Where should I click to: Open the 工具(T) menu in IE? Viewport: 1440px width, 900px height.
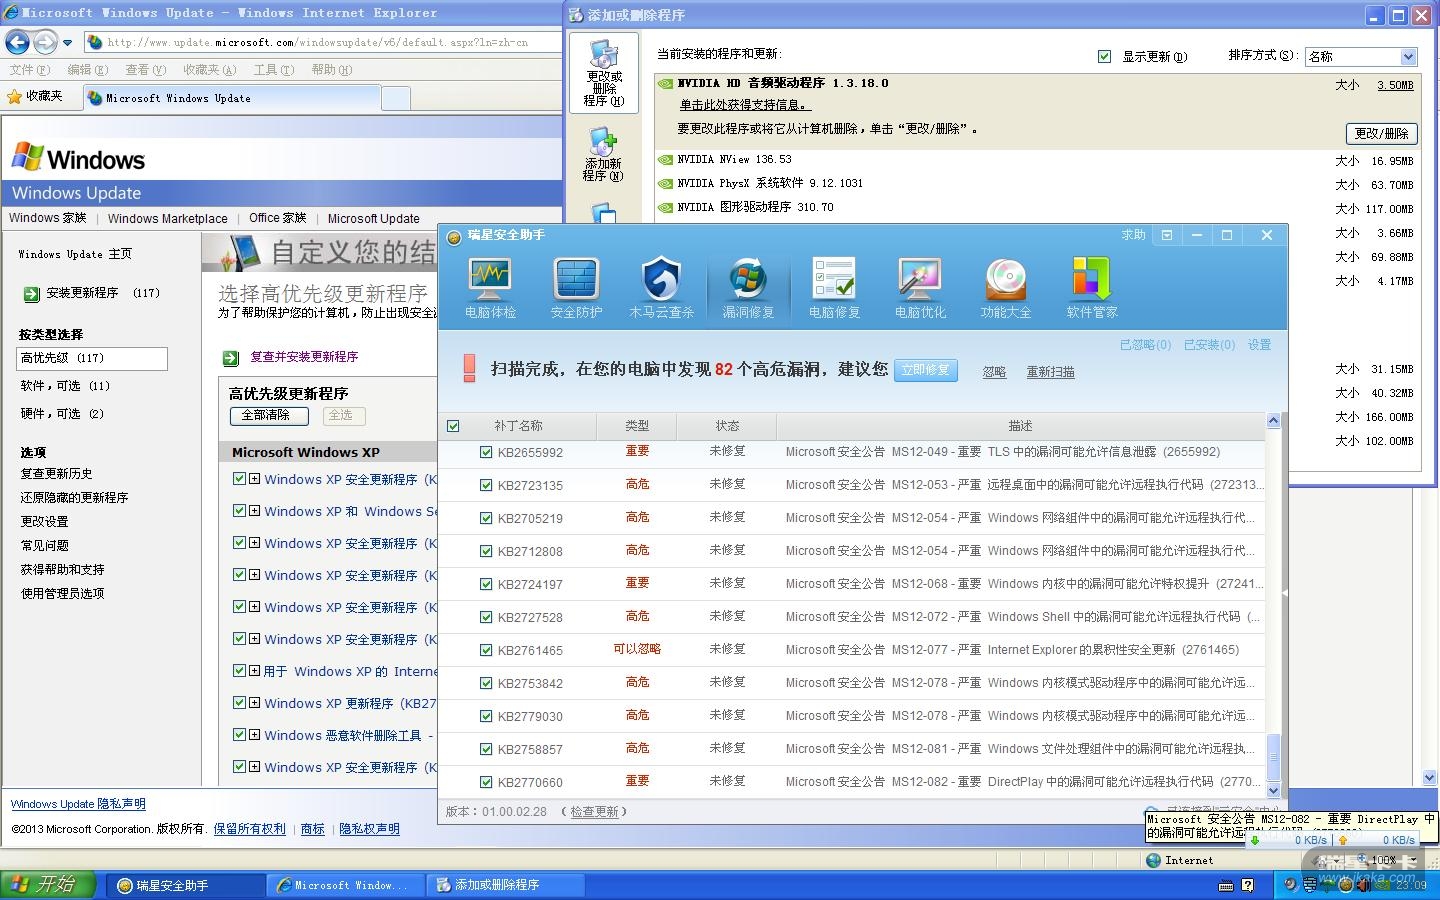pyautogui.click(x=273, y=70)
